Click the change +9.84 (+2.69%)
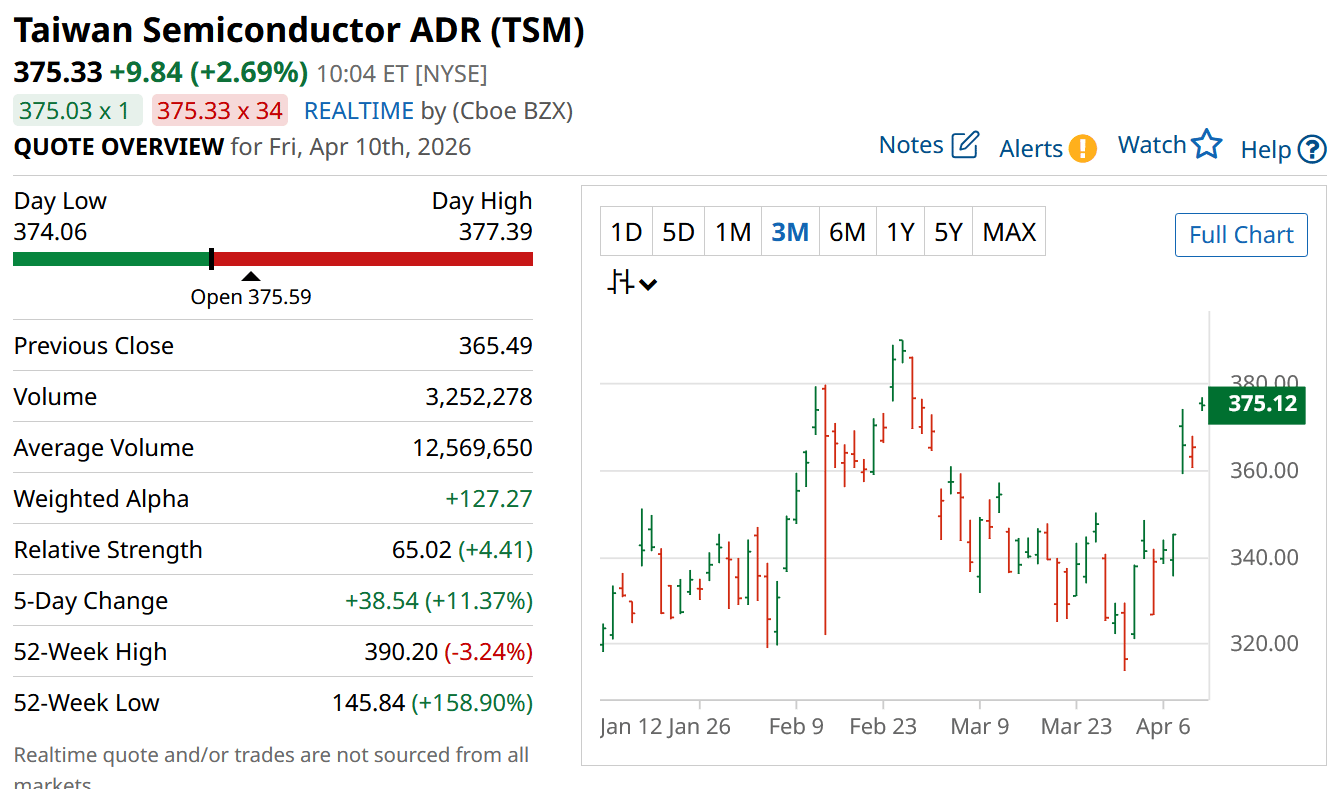 point(209,72)
